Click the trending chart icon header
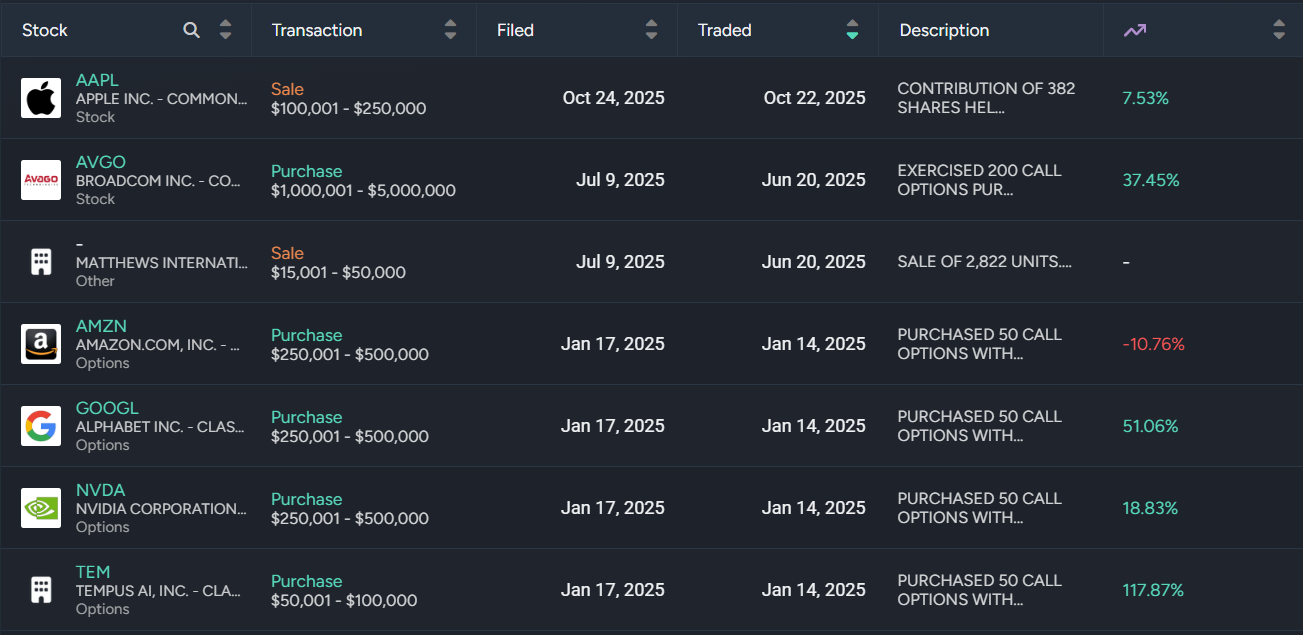 1134,30
